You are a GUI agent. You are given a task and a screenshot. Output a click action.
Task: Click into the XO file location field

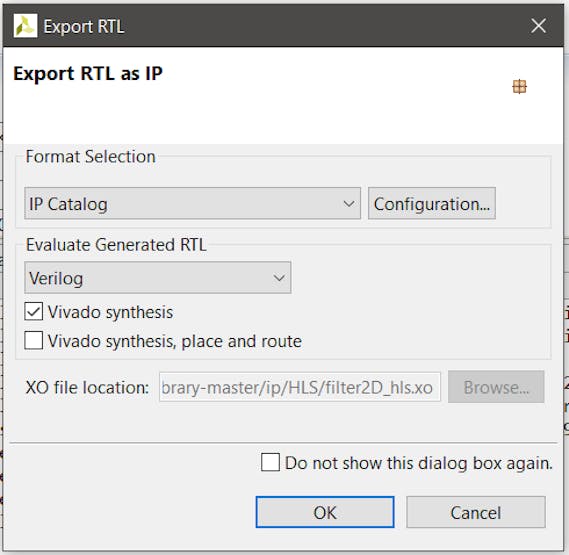click(x=300, y=387)
